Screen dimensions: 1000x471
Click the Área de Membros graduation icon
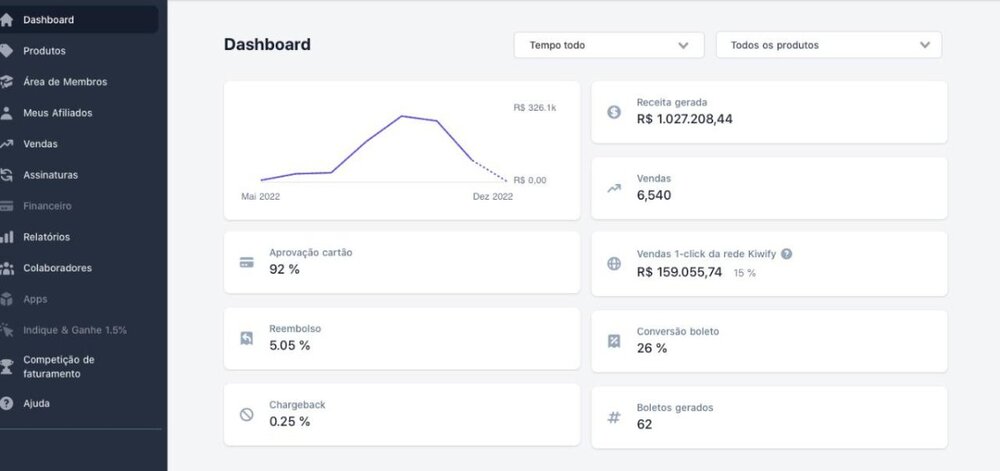click(6, 82)
